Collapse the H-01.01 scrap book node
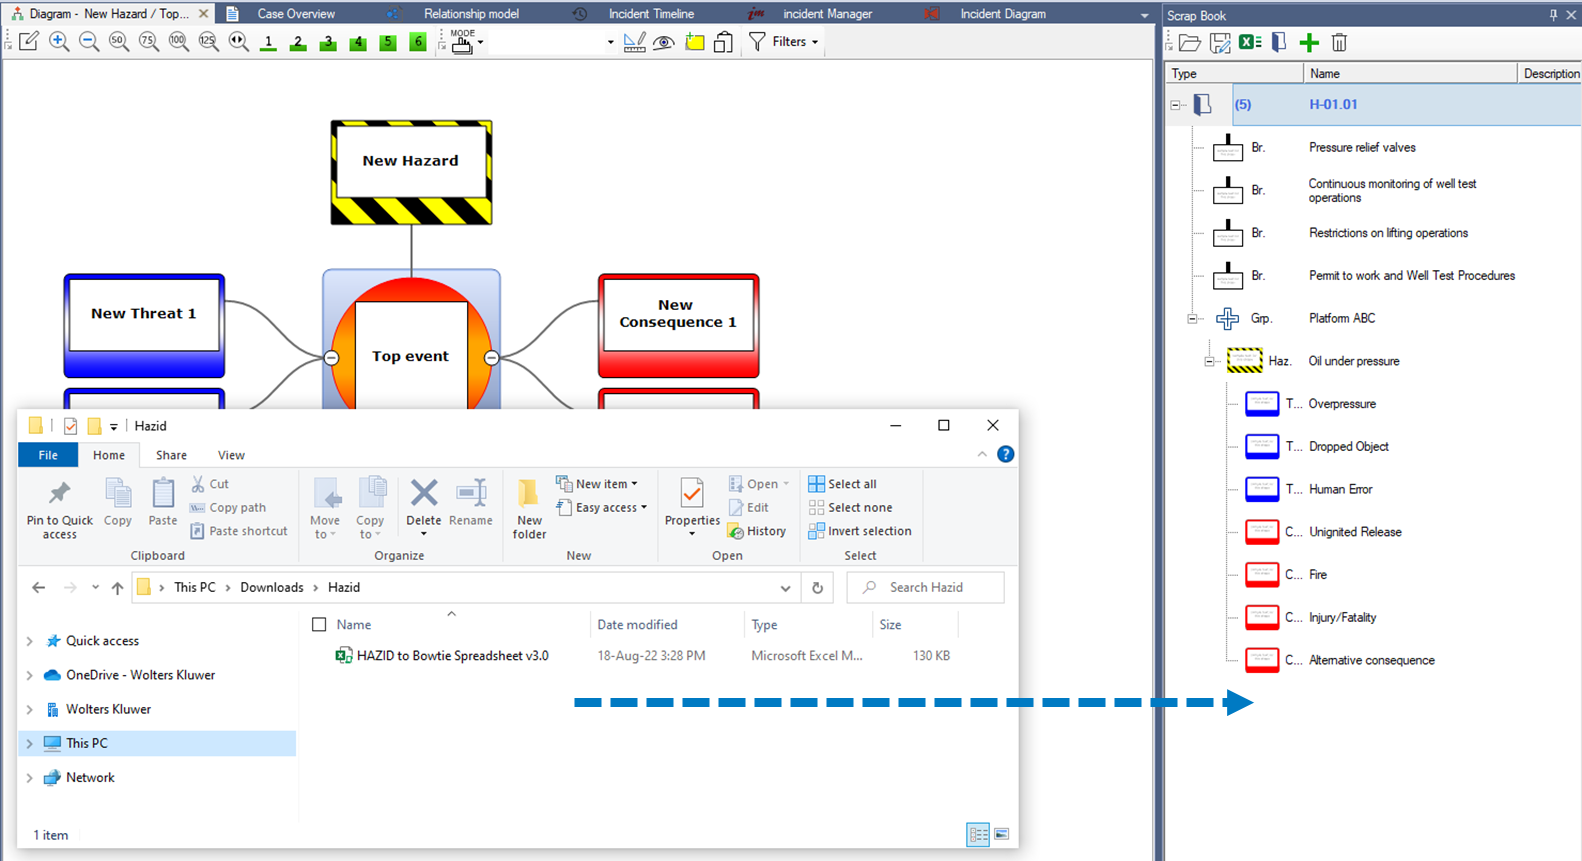Screen dimensions: 1582x861 pos(1176,105)
